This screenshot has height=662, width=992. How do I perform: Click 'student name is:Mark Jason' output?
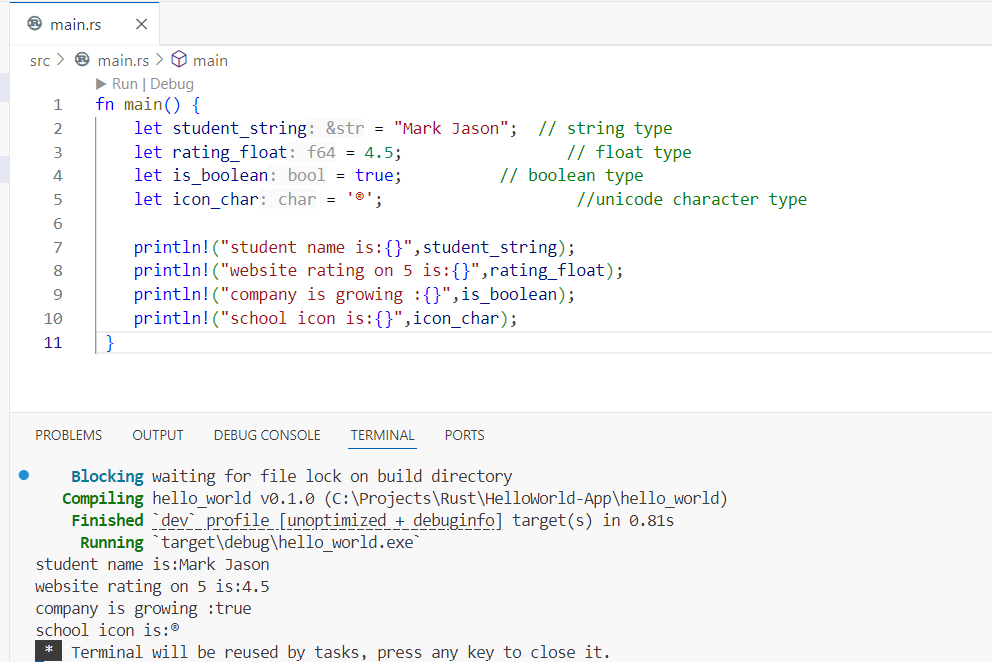[152, 565]
